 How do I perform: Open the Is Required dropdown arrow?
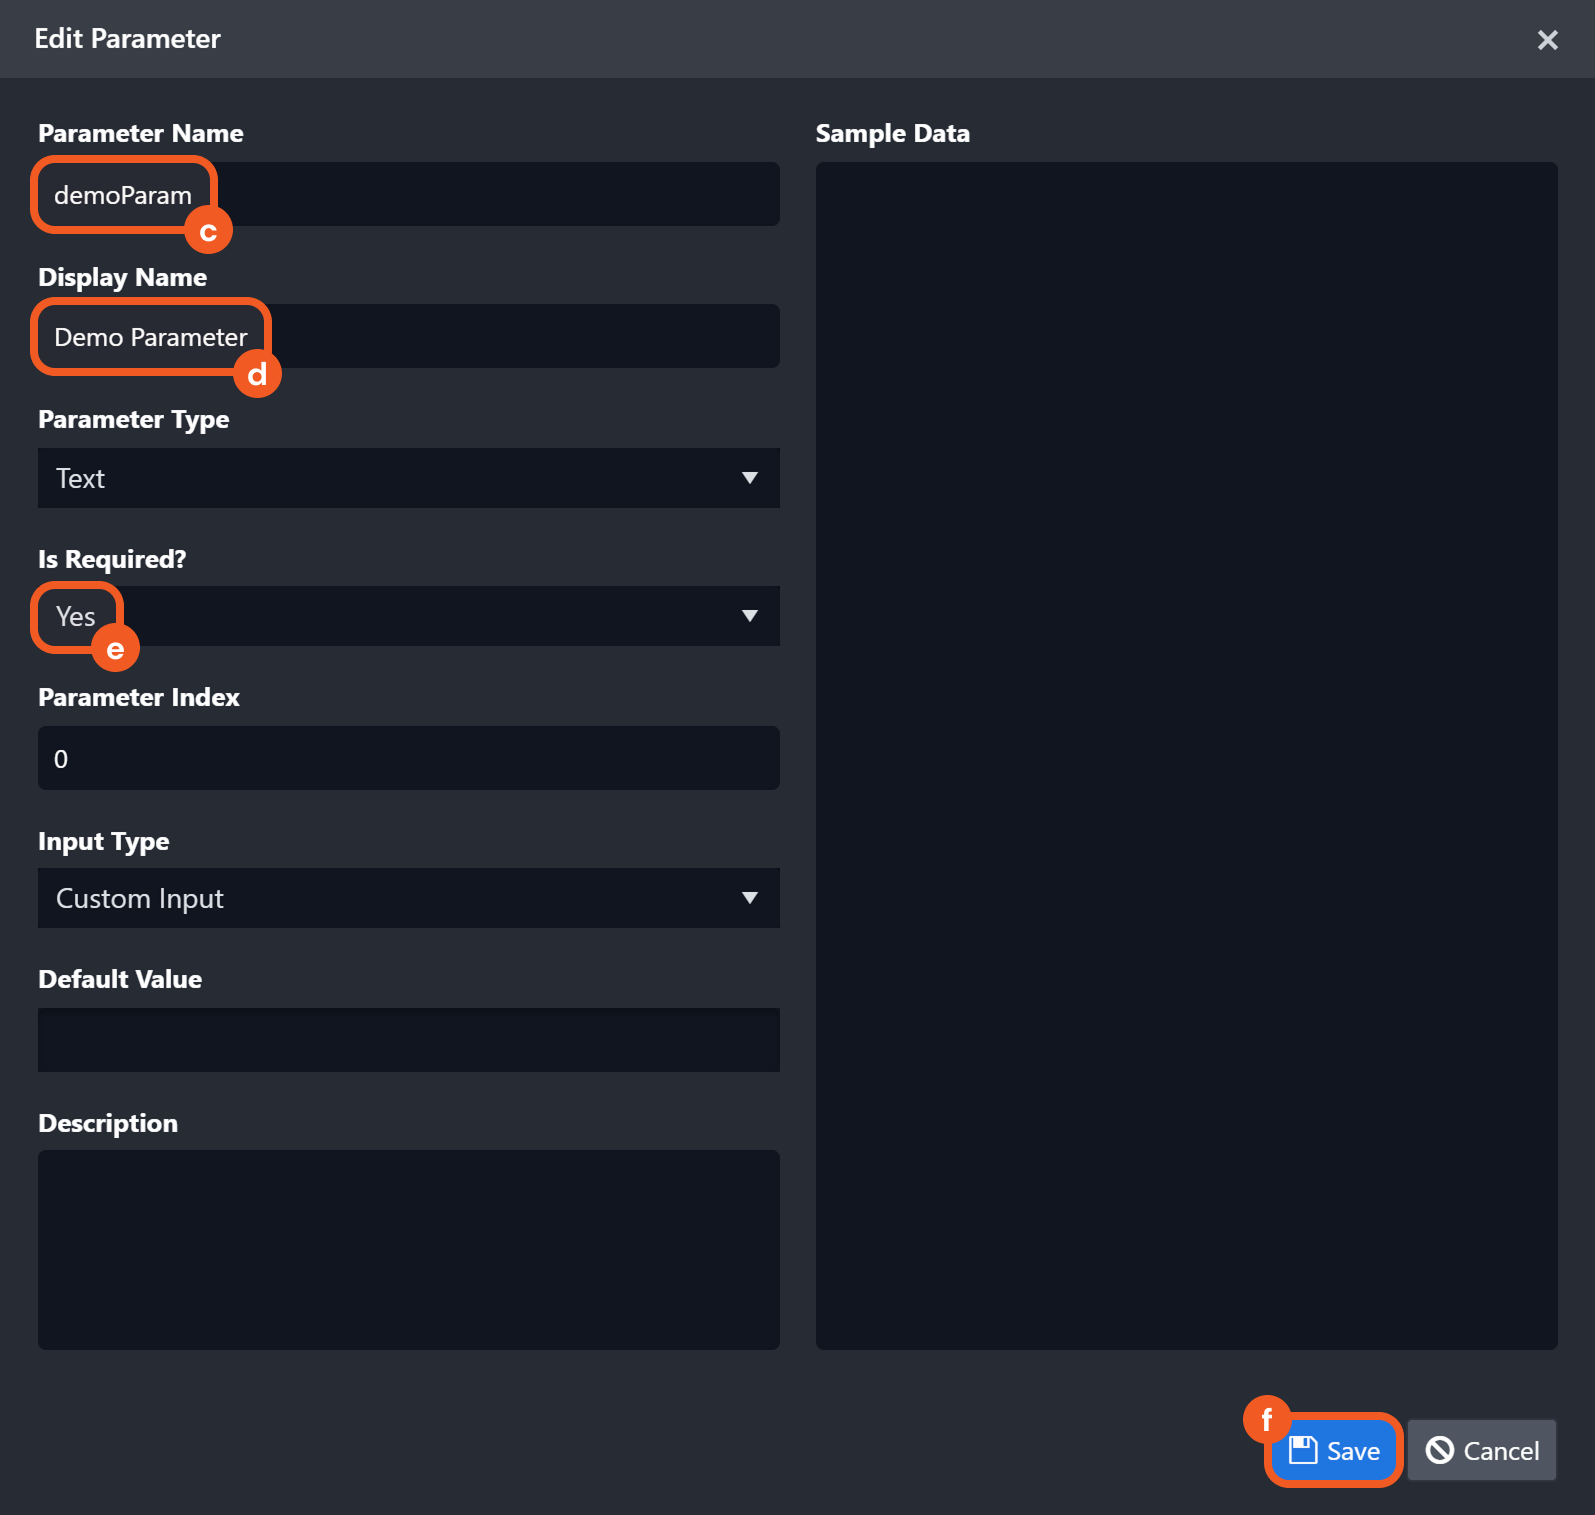(x=749, y=616)
